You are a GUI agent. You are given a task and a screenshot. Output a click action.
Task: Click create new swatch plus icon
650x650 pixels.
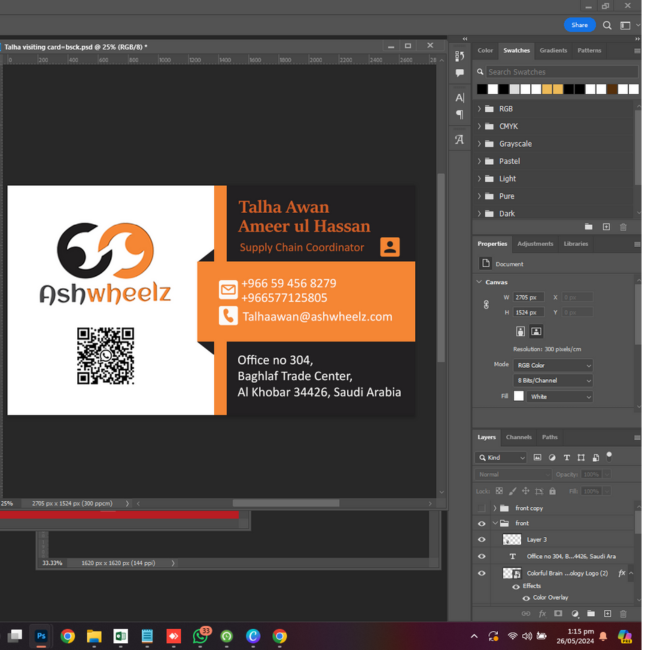606,227
